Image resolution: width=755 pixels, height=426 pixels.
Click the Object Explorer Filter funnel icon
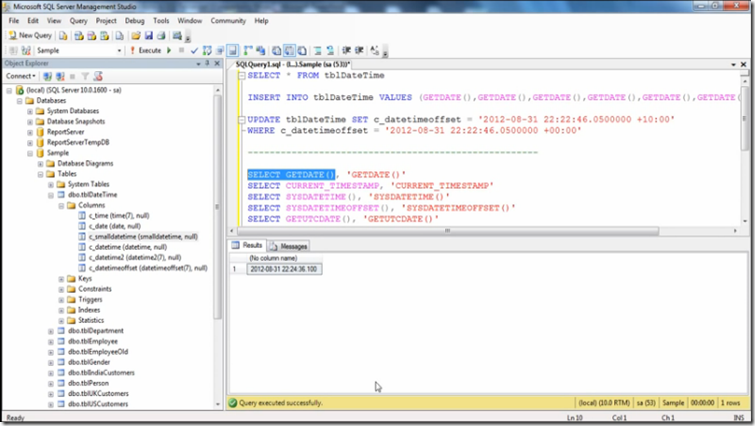tap(85, 76)
